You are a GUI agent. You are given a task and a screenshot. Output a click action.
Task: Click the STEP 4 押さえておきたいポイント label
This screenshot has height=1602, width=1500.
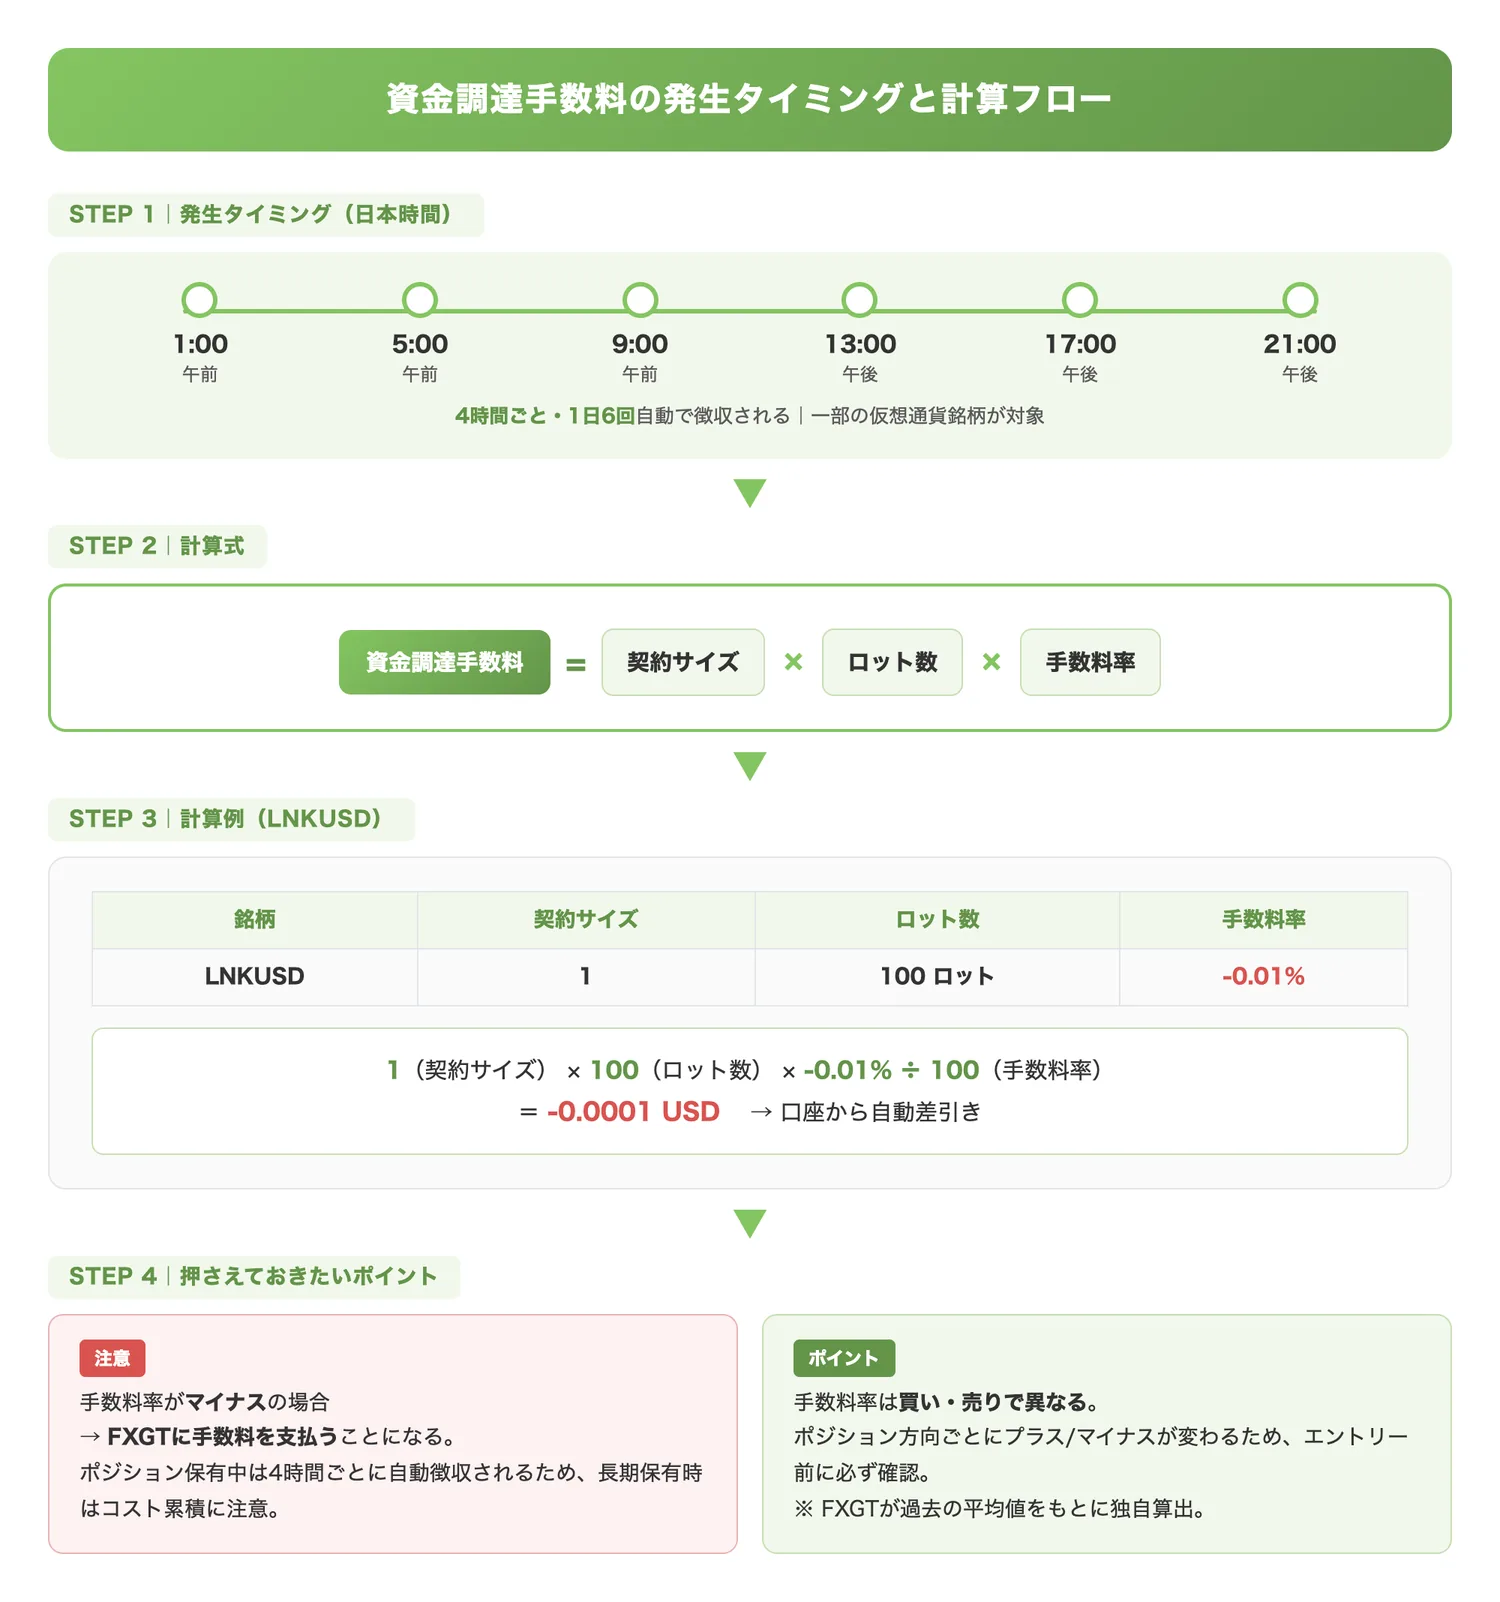(x=254, y=1277)
